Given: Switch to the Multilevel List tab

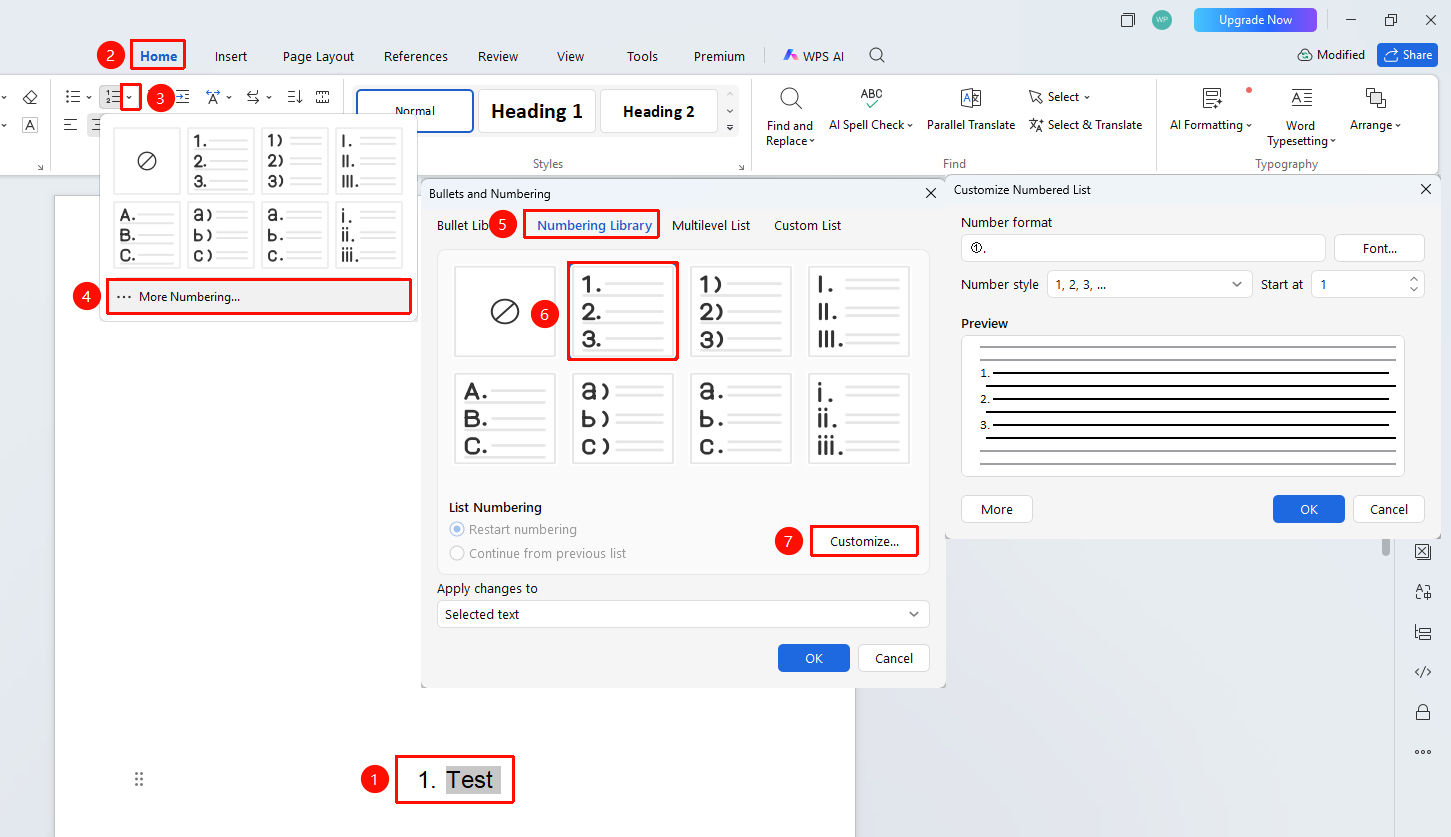Looking at the screenshot, I should tap(711, 225).
